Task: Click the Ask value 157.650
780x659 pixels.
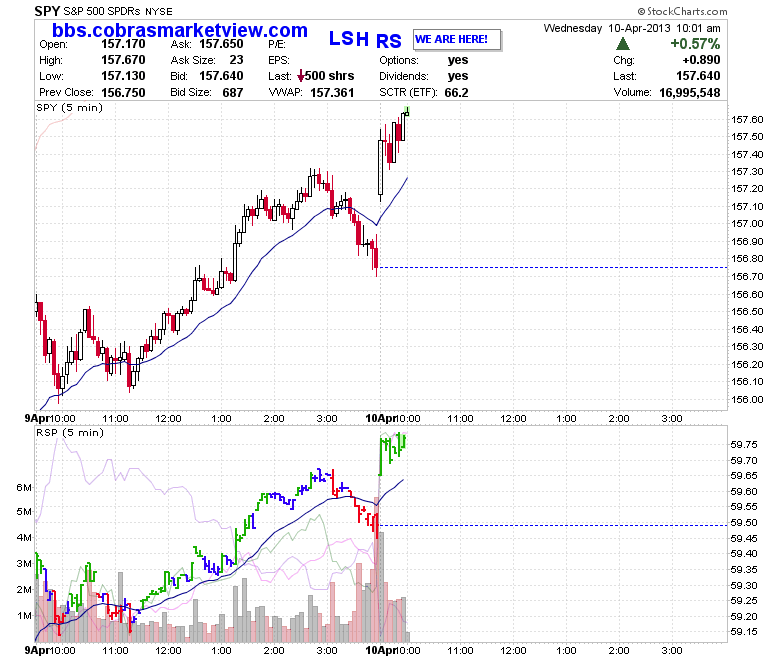Action: [x=221, y=44]
